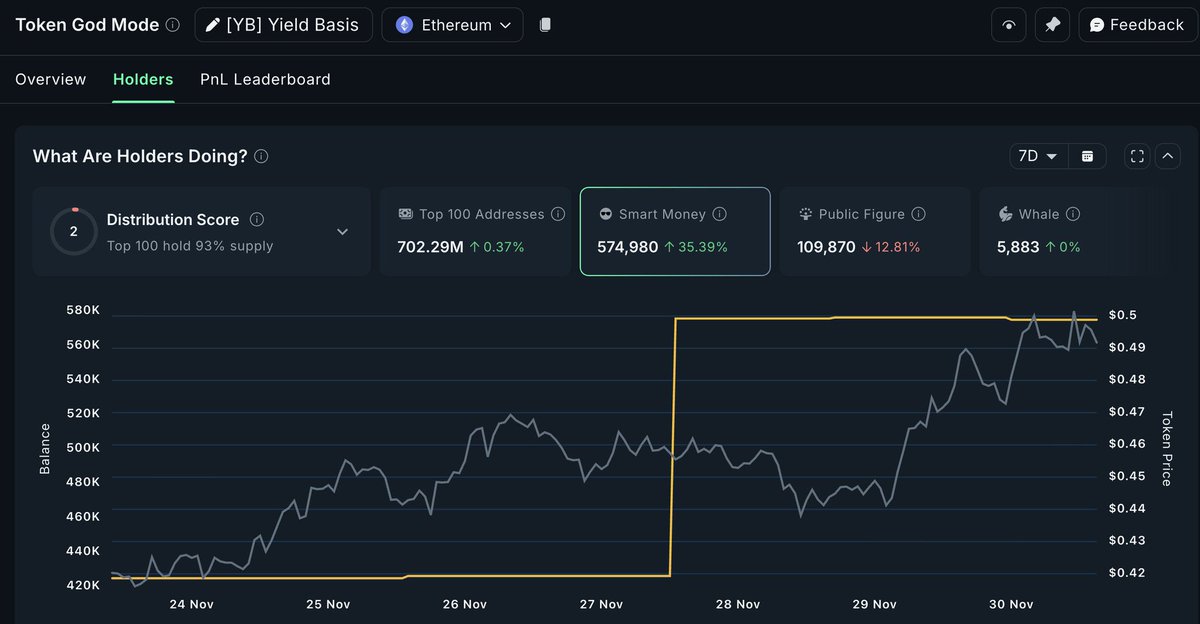Click the Whale info icon
1200x624 pixels.
pos(1073,214)
